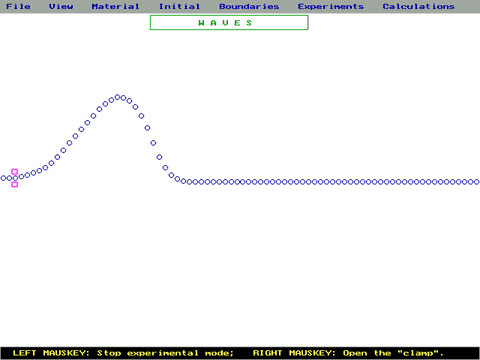The image size is (480, 360).
Task: Click the leftmost bead of the string
Action: pos(3,178)
